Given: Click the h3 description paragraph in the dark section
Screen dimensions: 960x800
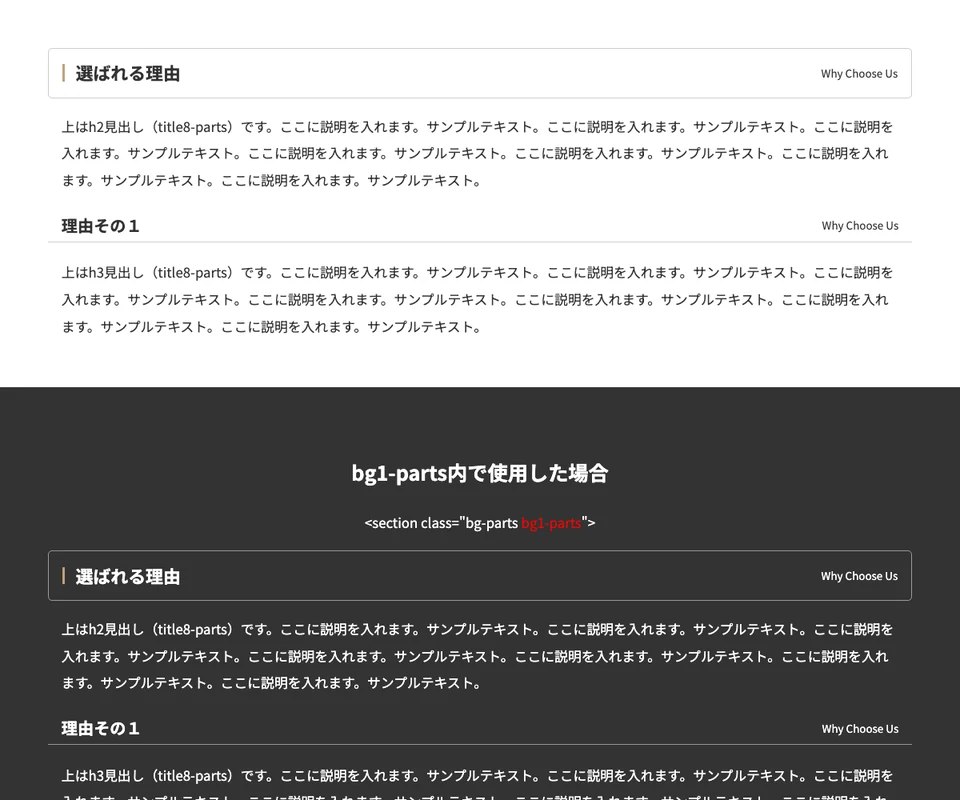Looking at the screenshot, I should 478,777.
